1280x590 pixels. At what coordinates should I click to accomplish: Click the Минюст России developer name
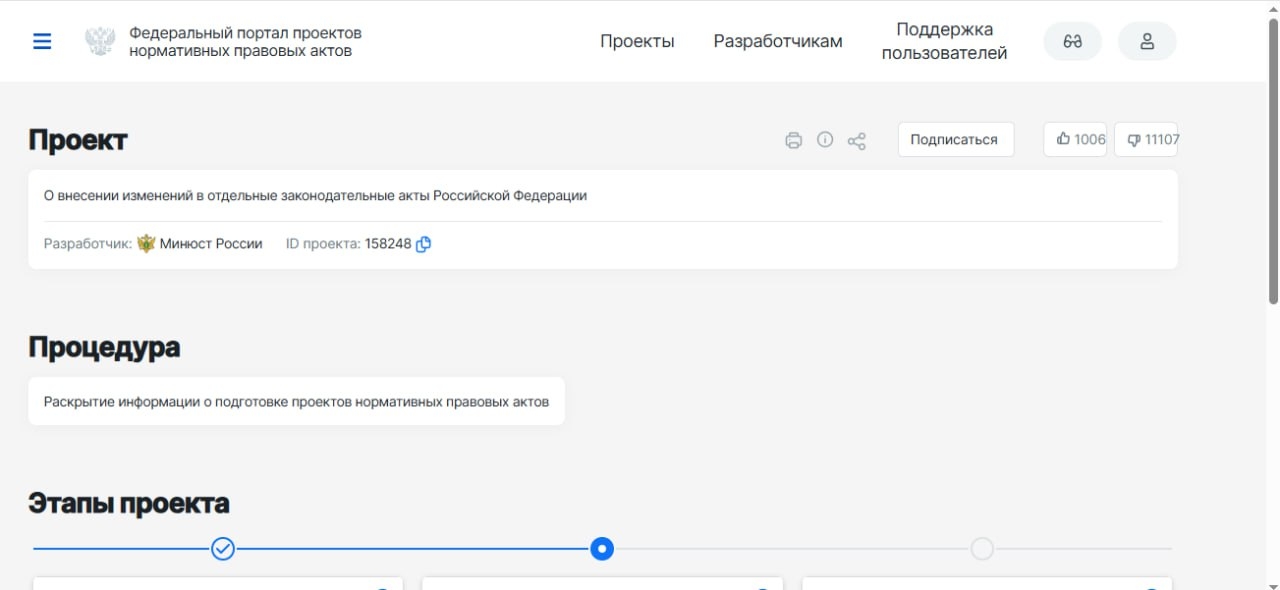pos(211,243)
